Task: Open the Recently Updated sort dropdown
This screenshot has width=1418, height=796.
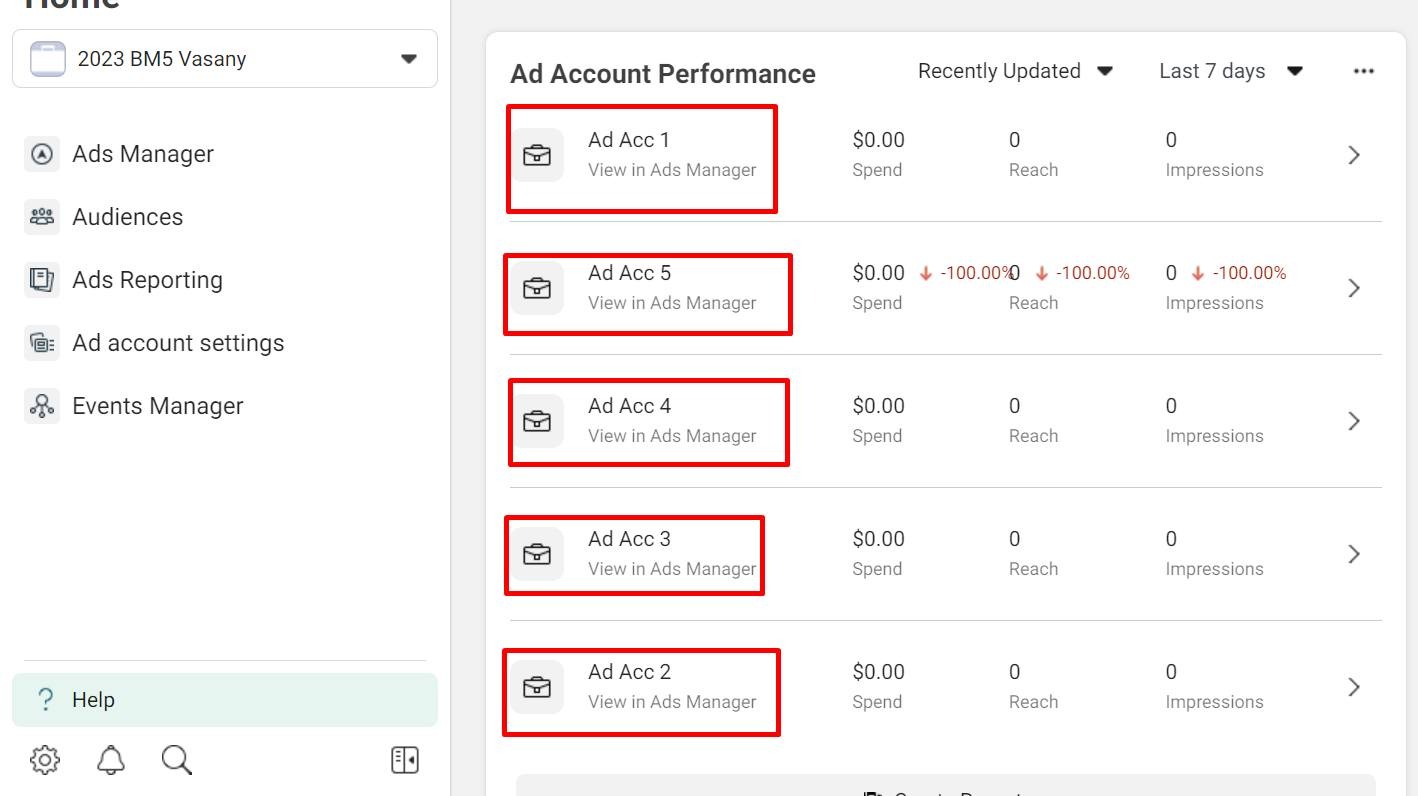Action: click(1015, 71)
